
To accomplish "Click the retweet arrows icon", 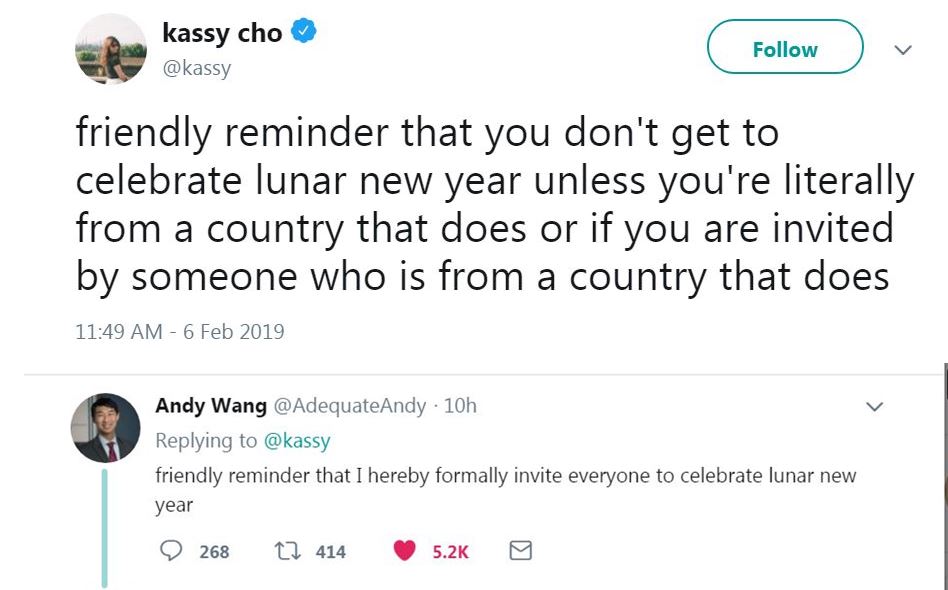I will pyautogui.click(x=285, y=551).
